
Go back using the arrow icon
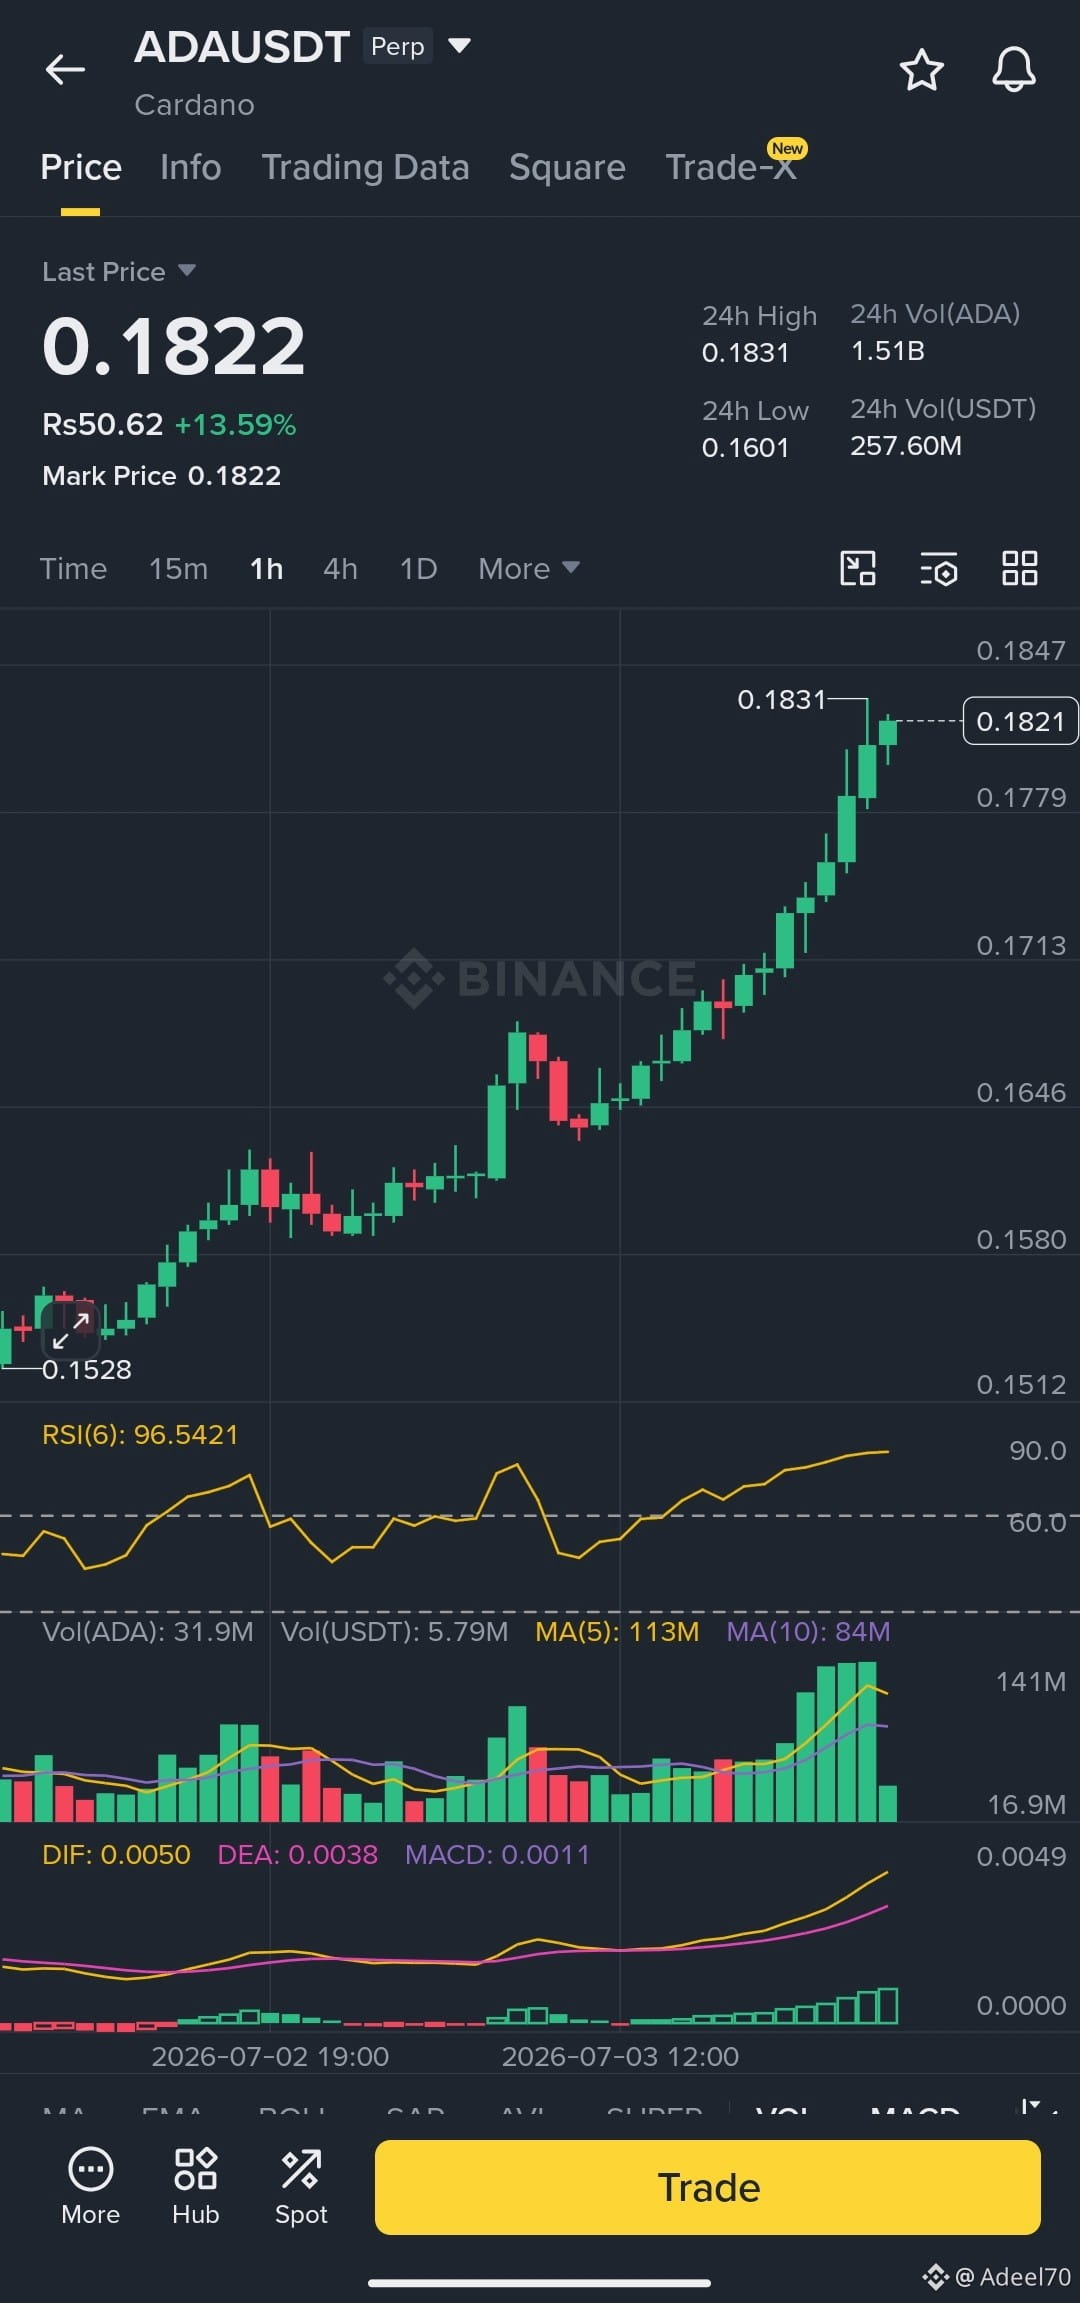pos(65,70)
